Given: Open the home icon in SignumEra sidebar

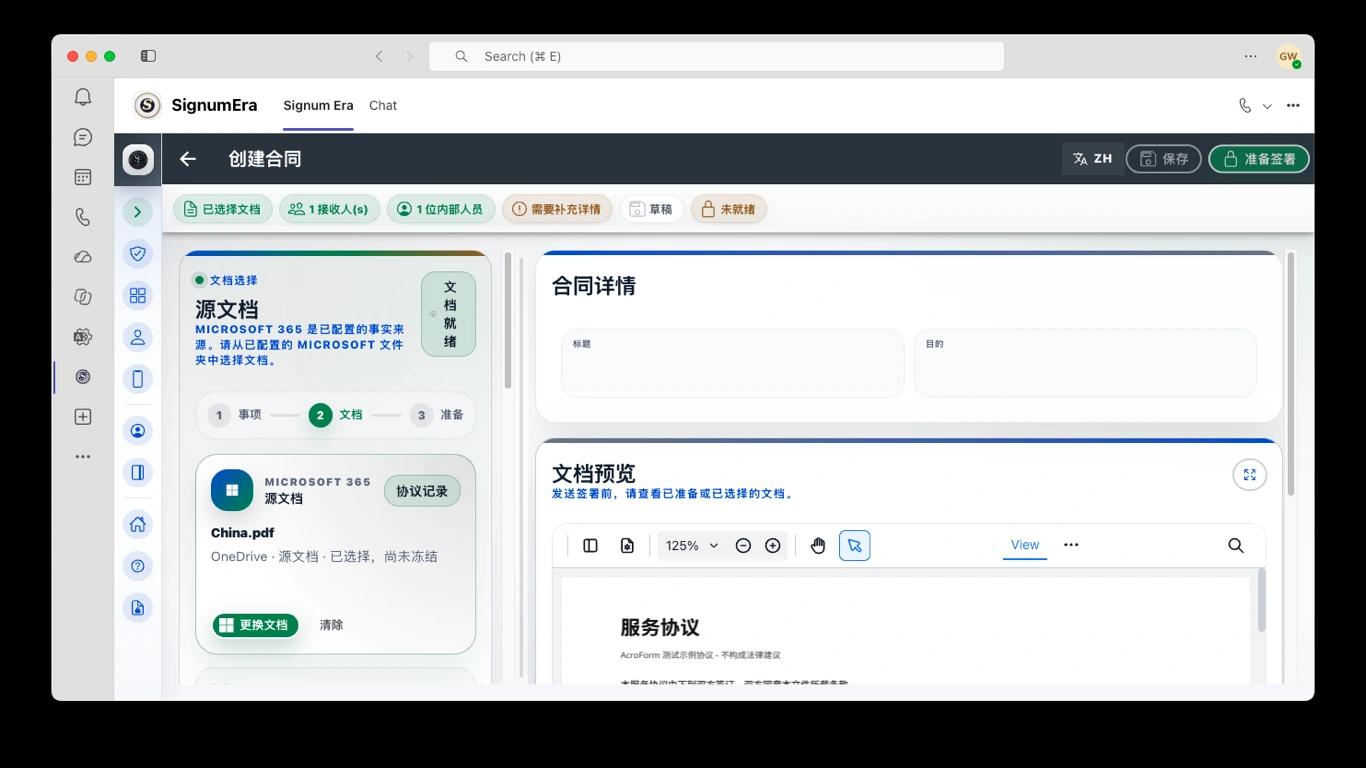Looking at the screenshot, I should [x=138, y=524].
